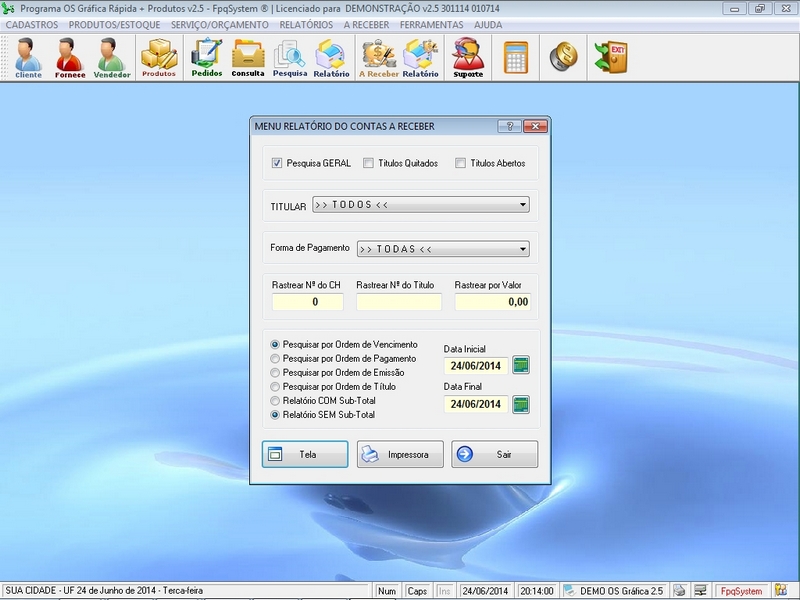Open calendar picker for Data Final

(x=520, y=404)
